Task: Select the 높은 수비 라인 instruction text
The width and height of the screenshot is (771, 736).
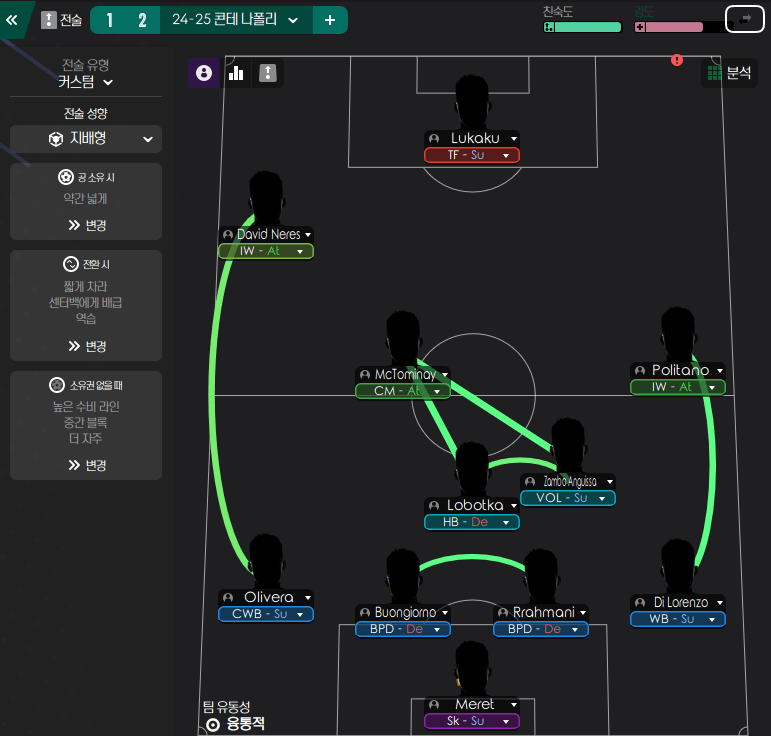Action: 86,407
